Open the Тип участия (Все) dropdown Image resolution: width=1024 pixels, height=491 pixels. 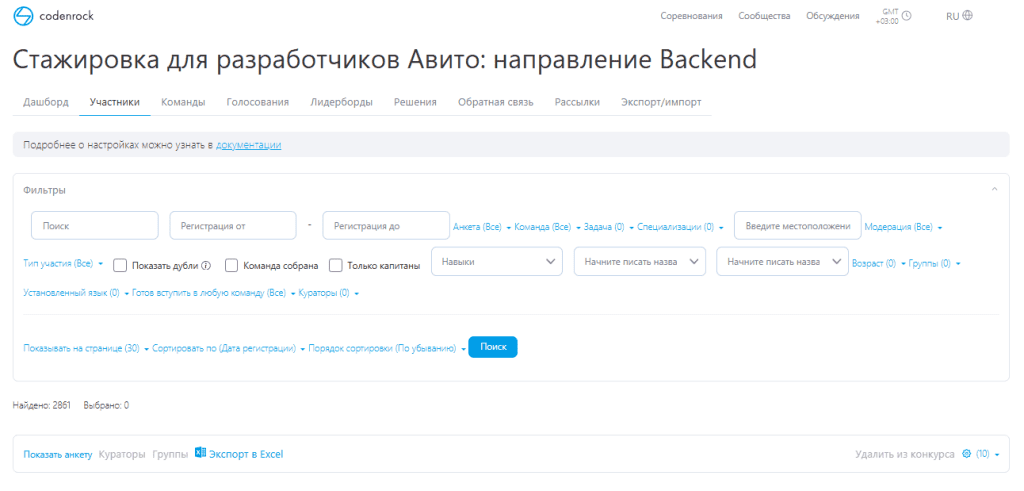[63, 264]
